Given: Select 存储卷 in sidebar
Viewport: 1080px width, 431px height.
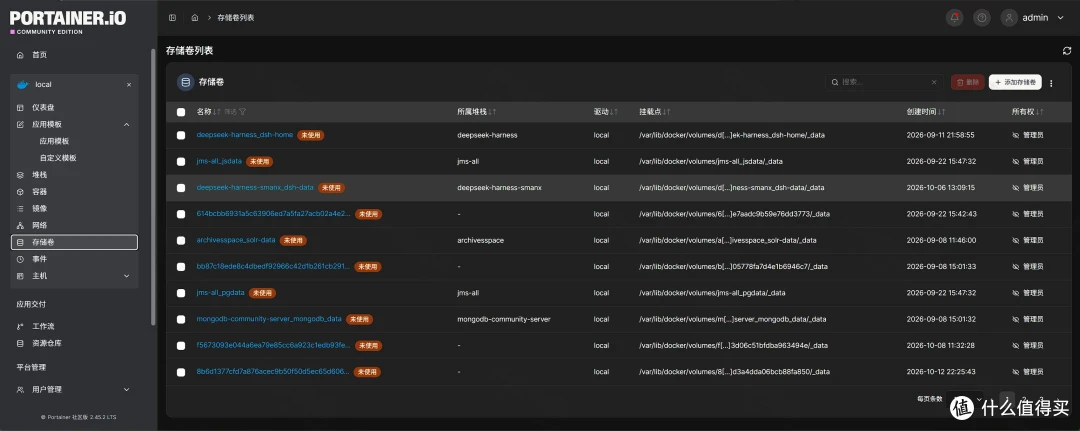Looking at the screenshot, I should (74, 242).
